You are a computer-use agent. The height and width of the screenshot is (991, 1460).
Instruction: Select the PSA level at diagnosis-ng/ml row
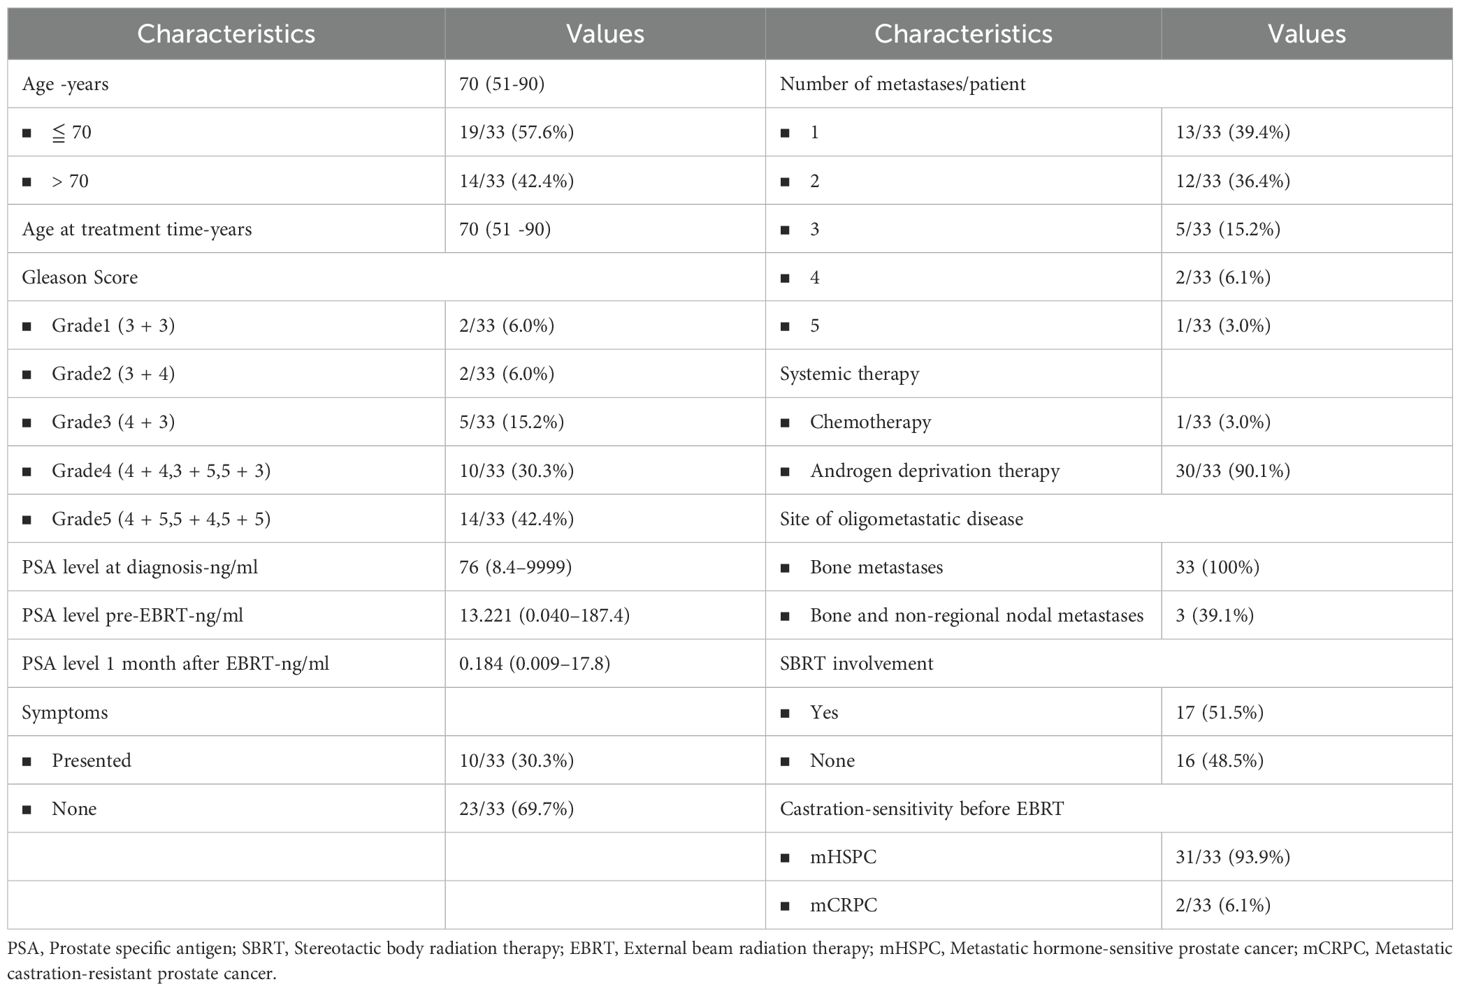click(140, 567)
